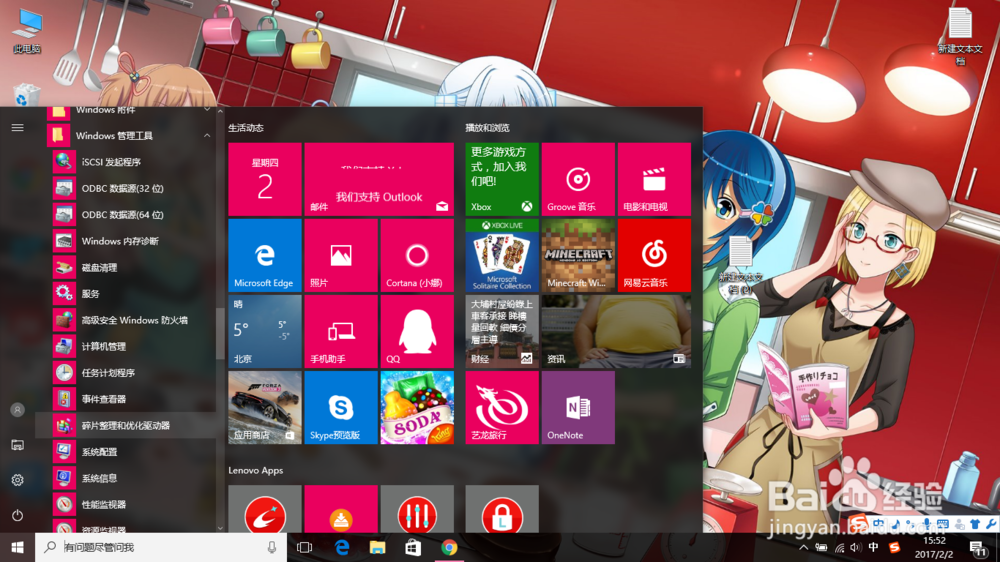The width and height of the screenshot is (1000, 562).
Task: Expand the Start menu hamburger button
Action: 17,128
